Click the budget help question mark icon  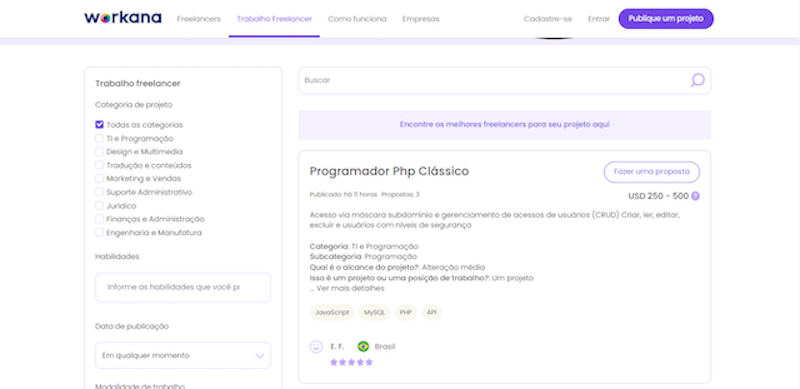pos(695,196)
